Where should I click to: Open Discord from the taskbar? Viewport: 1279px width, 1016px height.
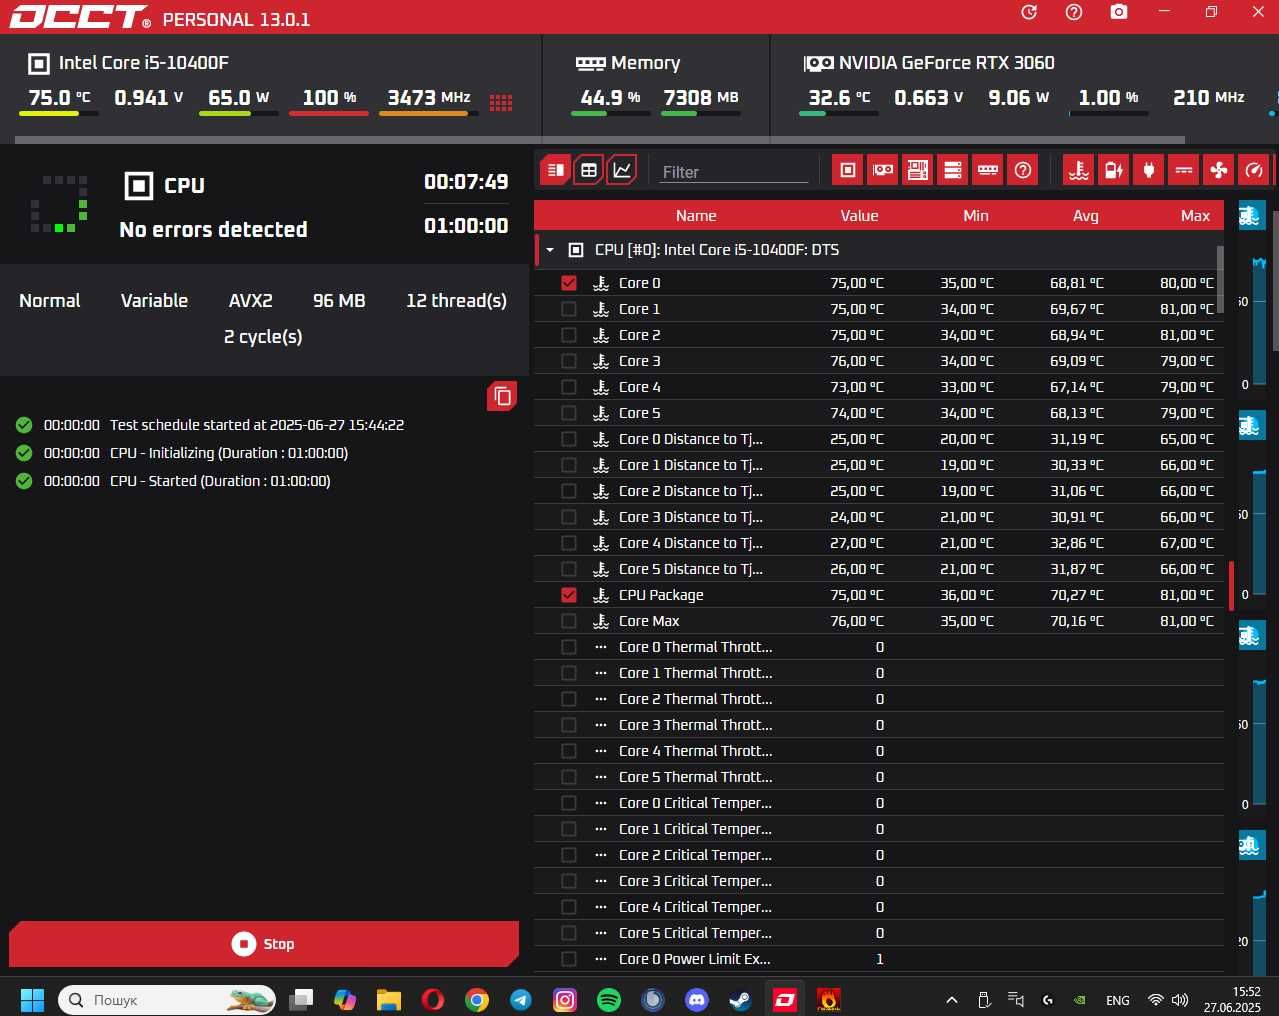[697, 999]
